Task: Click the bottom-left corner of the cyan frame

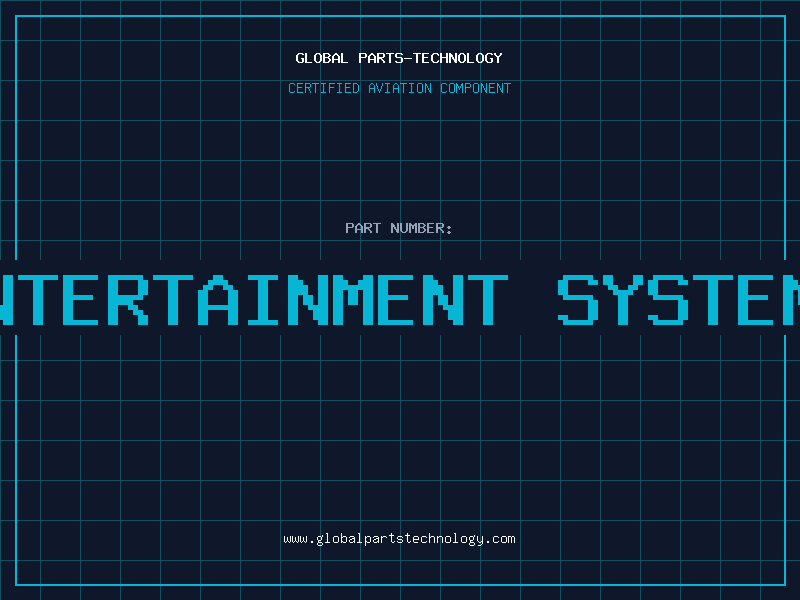Action: coord(15,585)
